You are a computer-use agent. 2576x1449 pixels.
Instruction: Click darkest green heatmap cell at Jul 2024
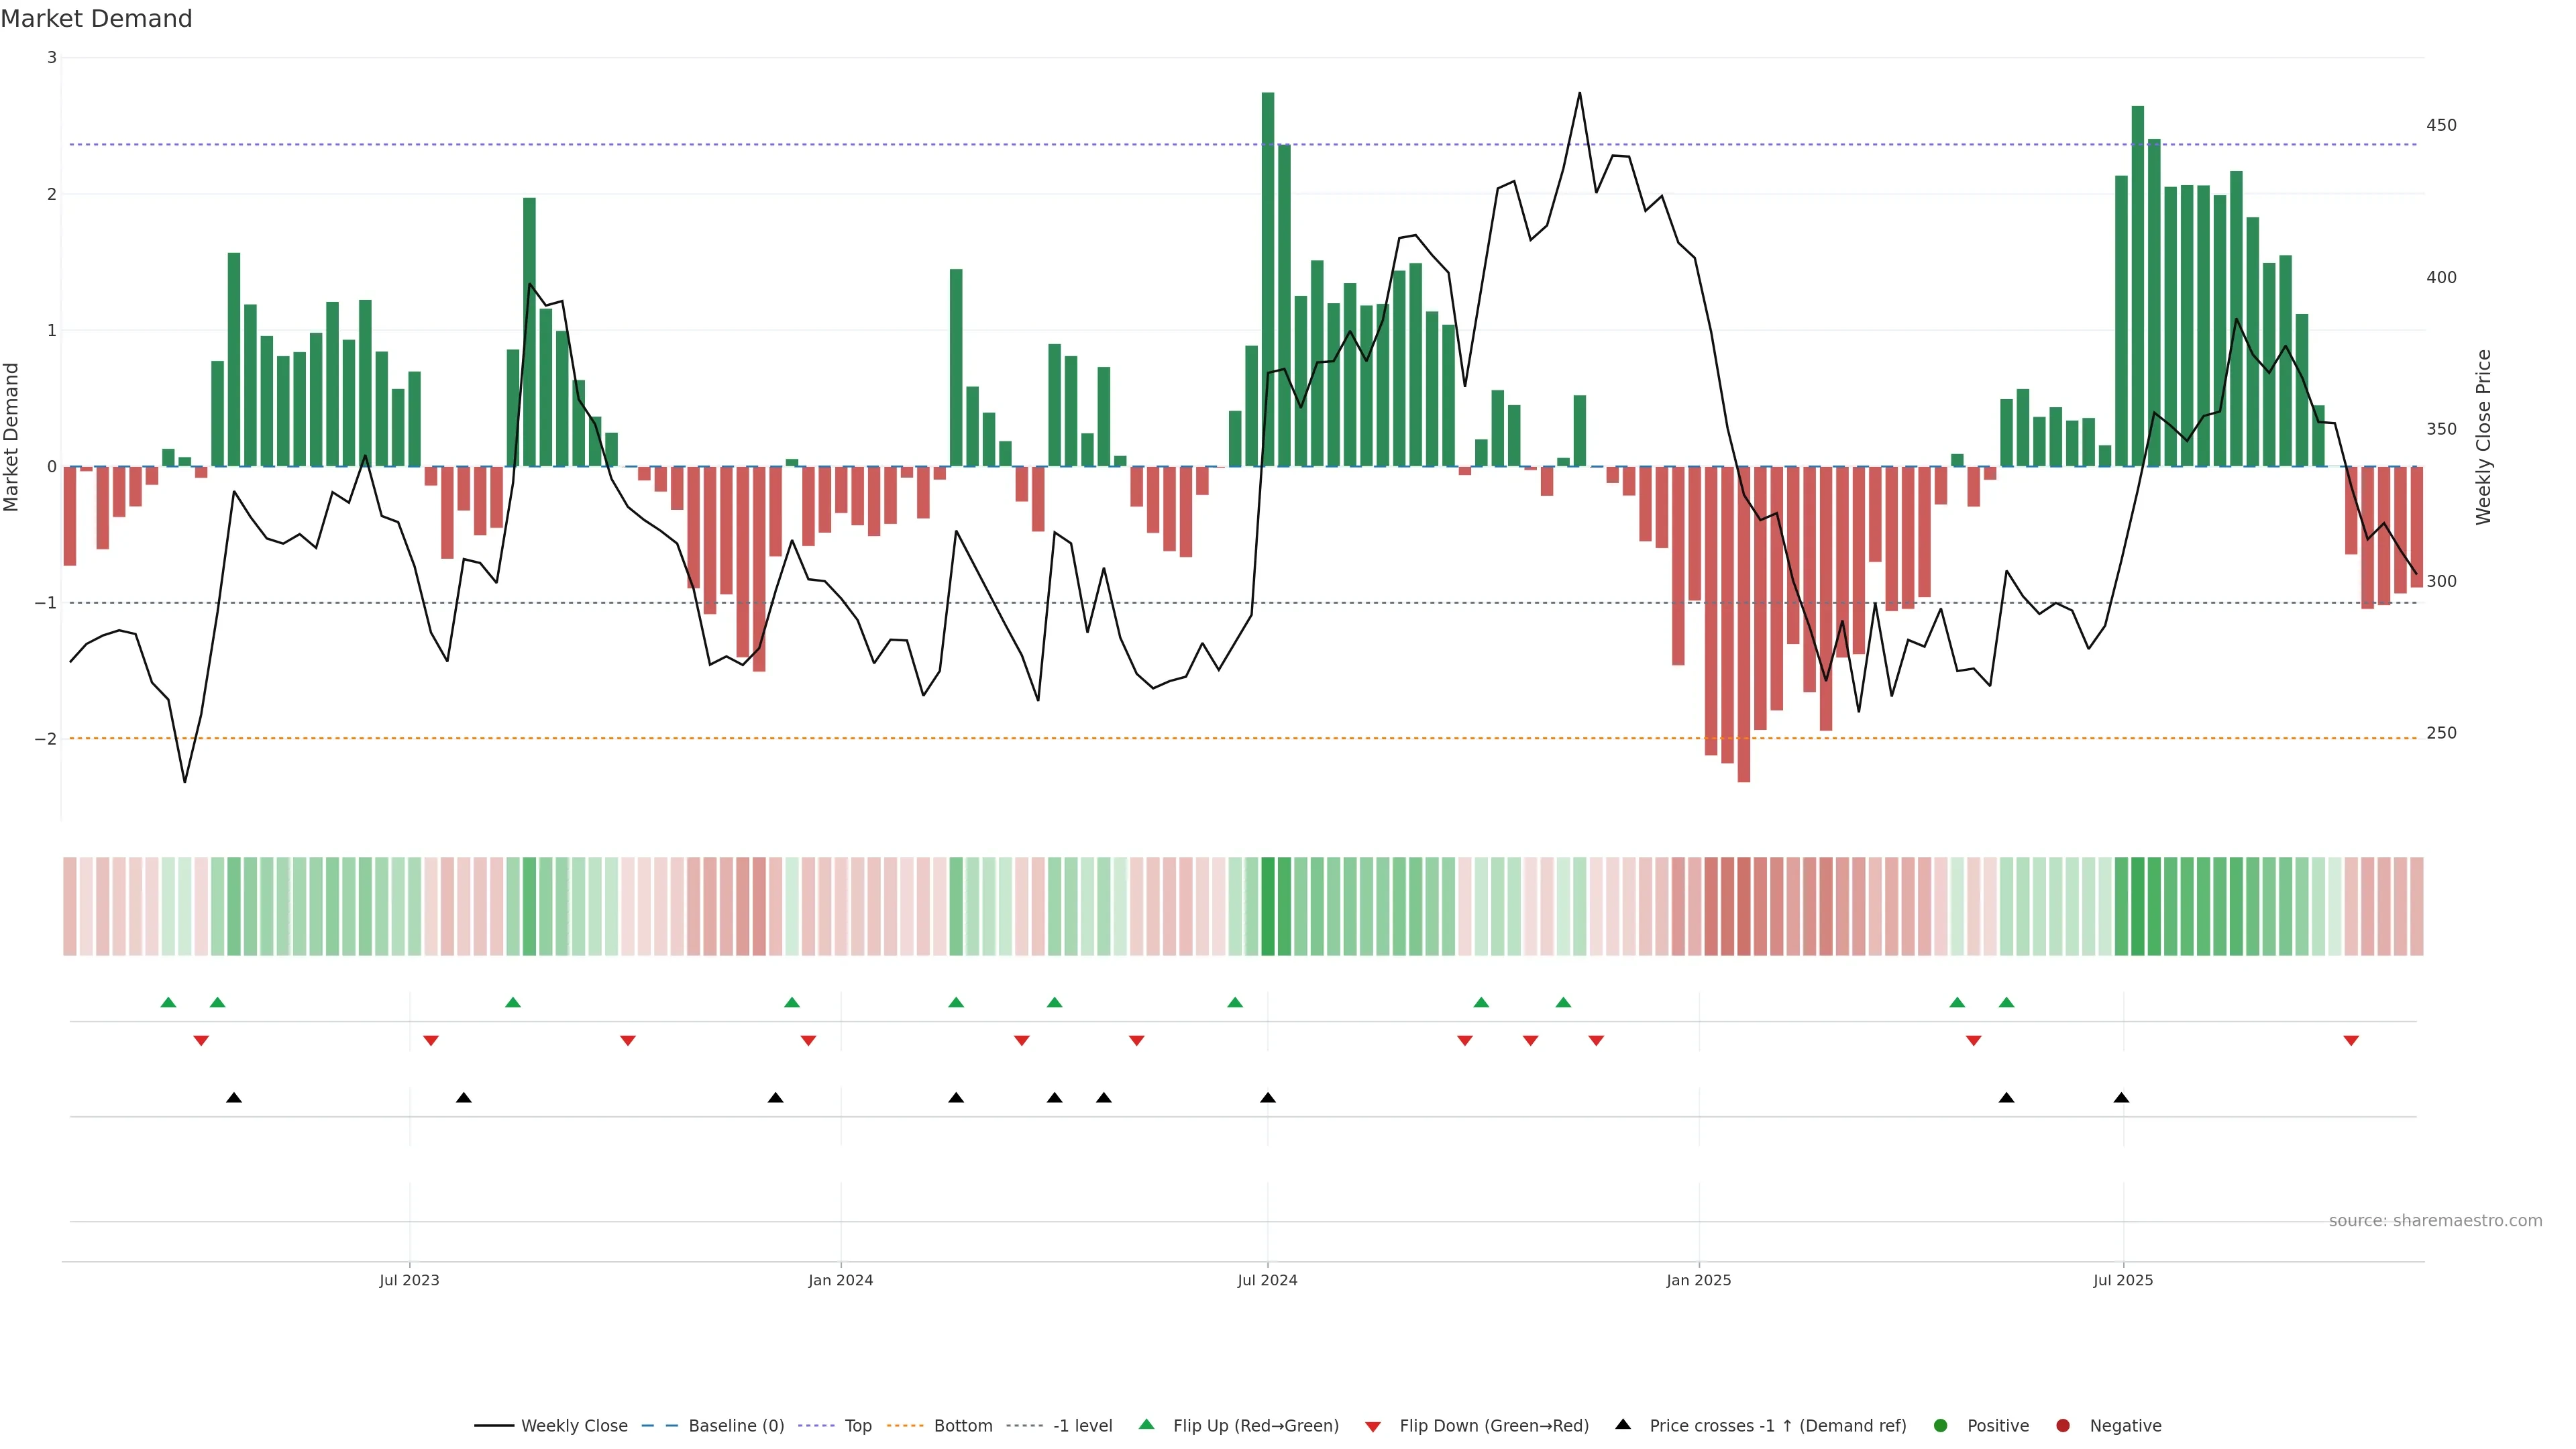click(1268, 906)
